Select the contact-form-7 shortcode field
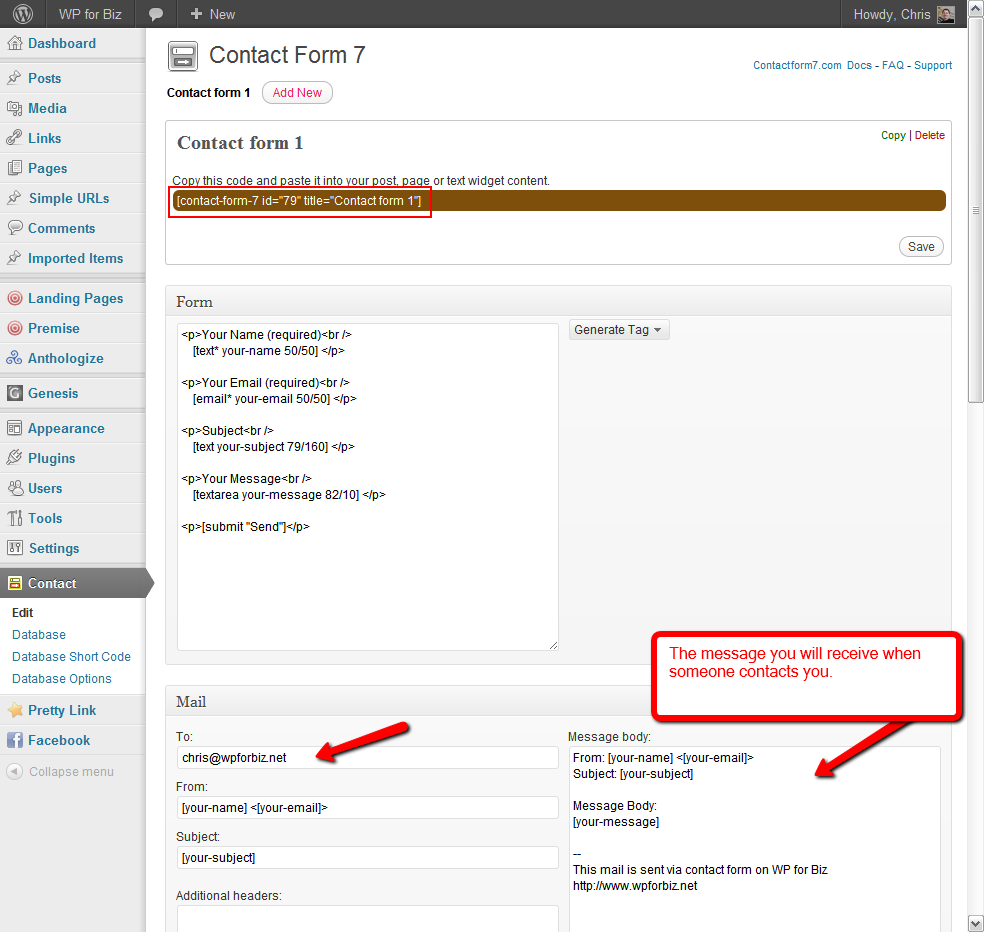Screen dimensions: 984x932 tap(559, 201)
